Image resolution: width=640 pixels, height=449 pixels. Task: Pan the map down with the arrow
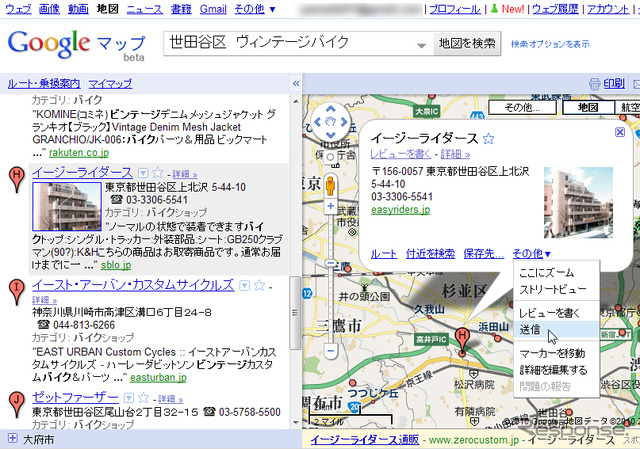(x=331, y=135)
